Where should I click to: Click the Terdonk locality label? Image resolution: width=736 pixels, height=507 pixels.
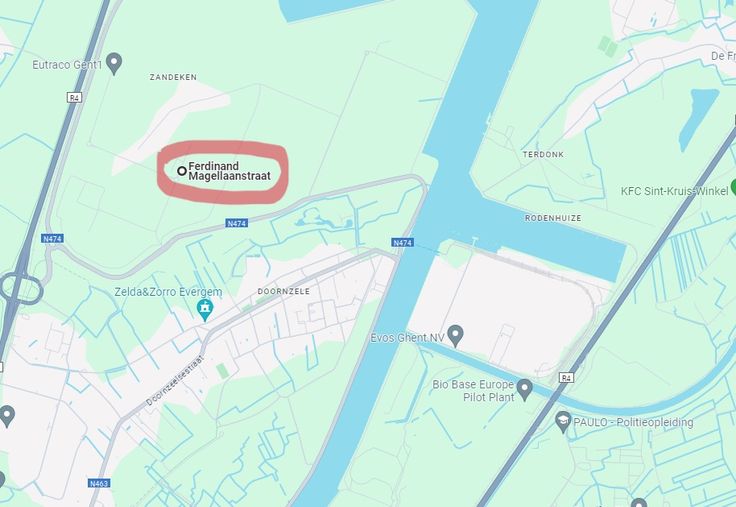(543, 154)
